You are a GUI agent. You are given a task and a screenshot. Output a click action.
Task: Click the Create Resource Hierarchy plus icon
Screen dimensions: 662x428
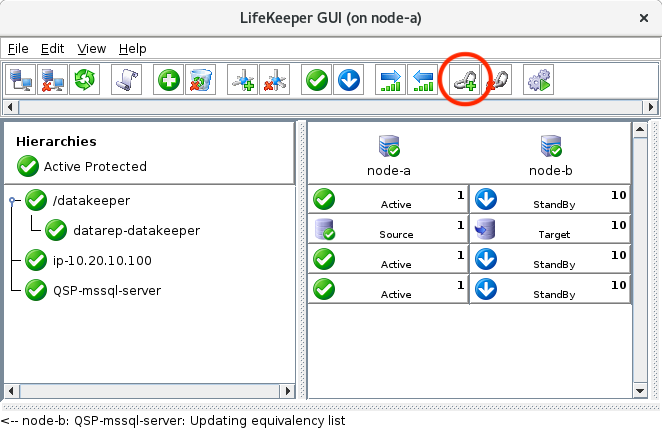point(168,79)
